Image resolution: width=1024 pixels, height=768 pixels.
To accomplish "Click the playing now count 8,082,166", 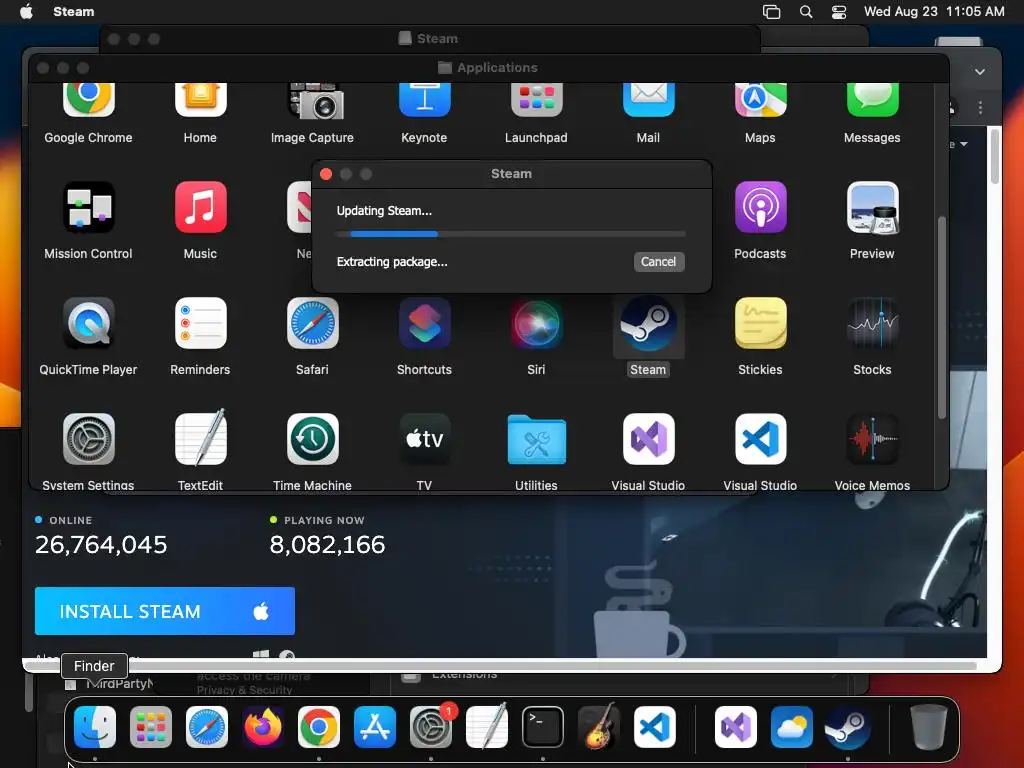I will 327,545.
